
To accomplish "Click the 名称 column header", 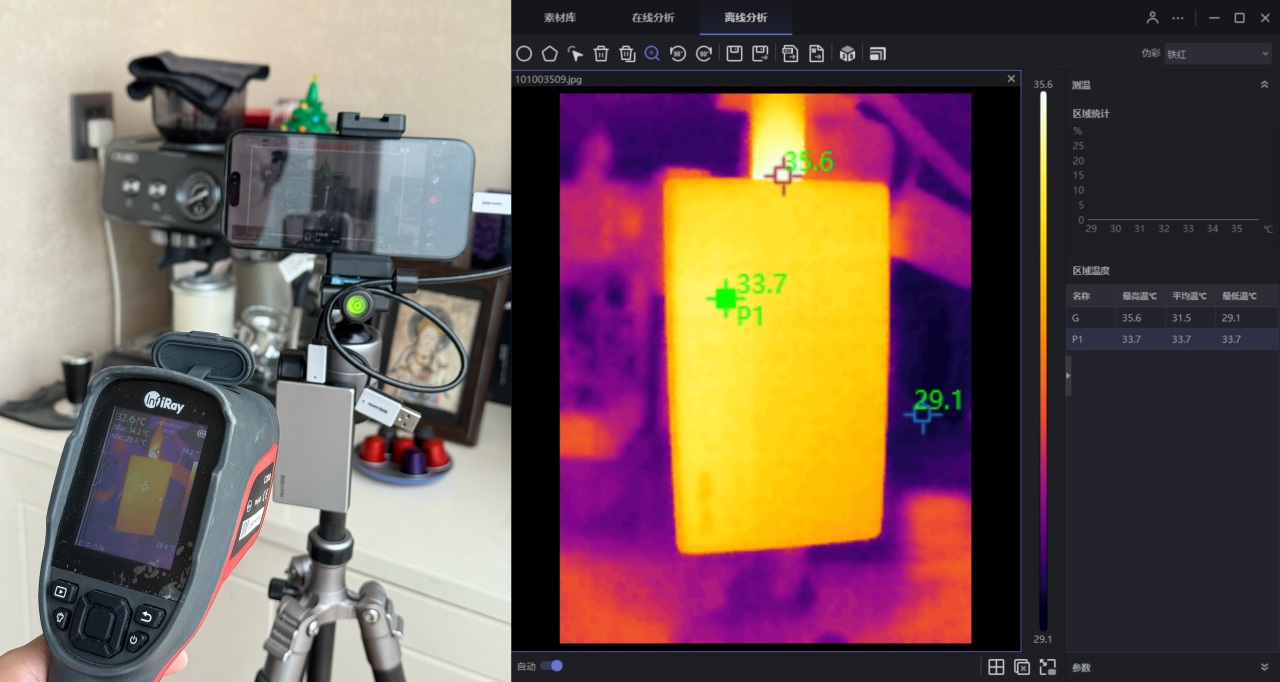I will click(1081, 296).
